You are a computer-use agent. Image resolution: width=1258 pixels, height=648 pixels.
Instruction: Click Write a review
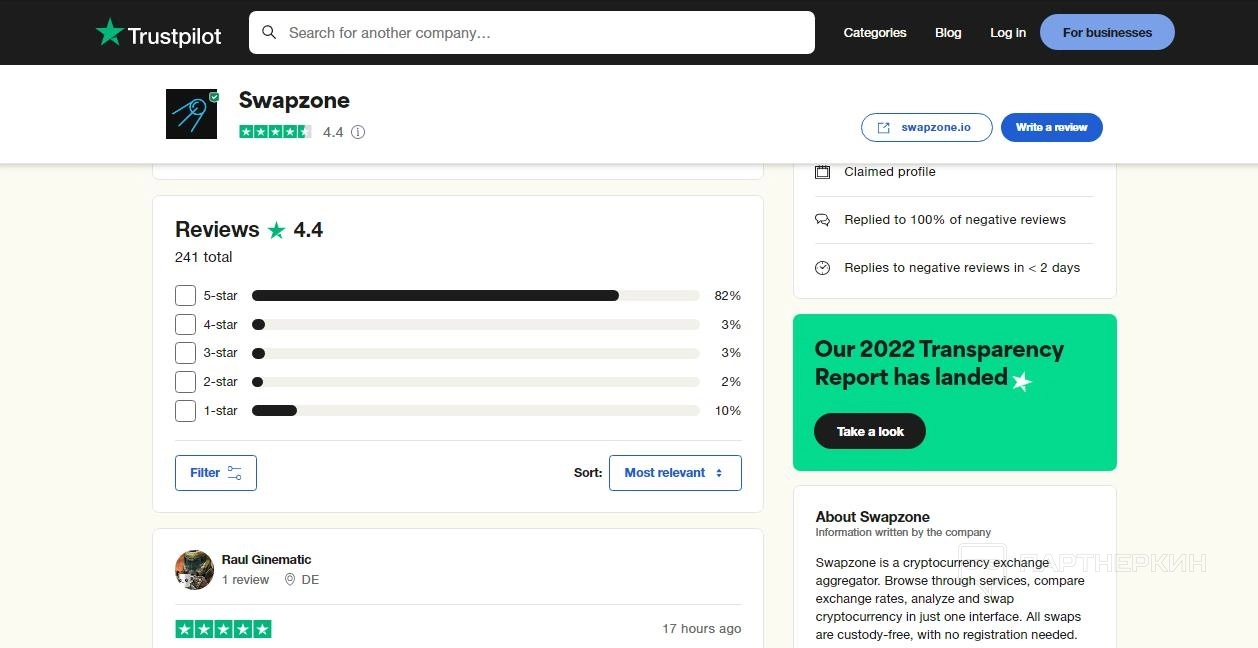(1052, 128)
